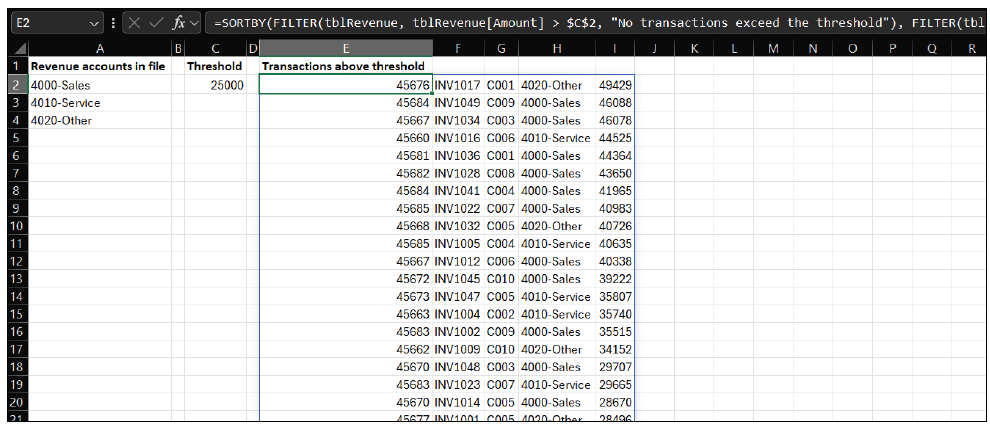Select the row 10 header
990x441 pixels.
pos(14,226)
